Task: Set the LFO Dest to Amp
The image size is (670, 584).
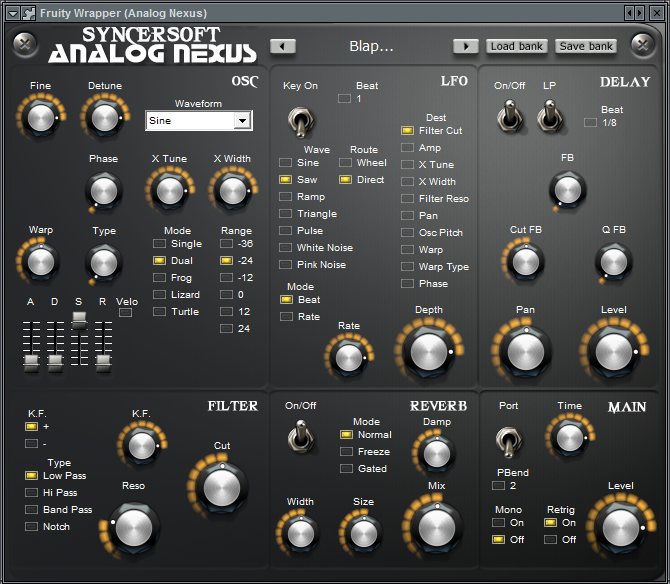Action: coord(421,148)
